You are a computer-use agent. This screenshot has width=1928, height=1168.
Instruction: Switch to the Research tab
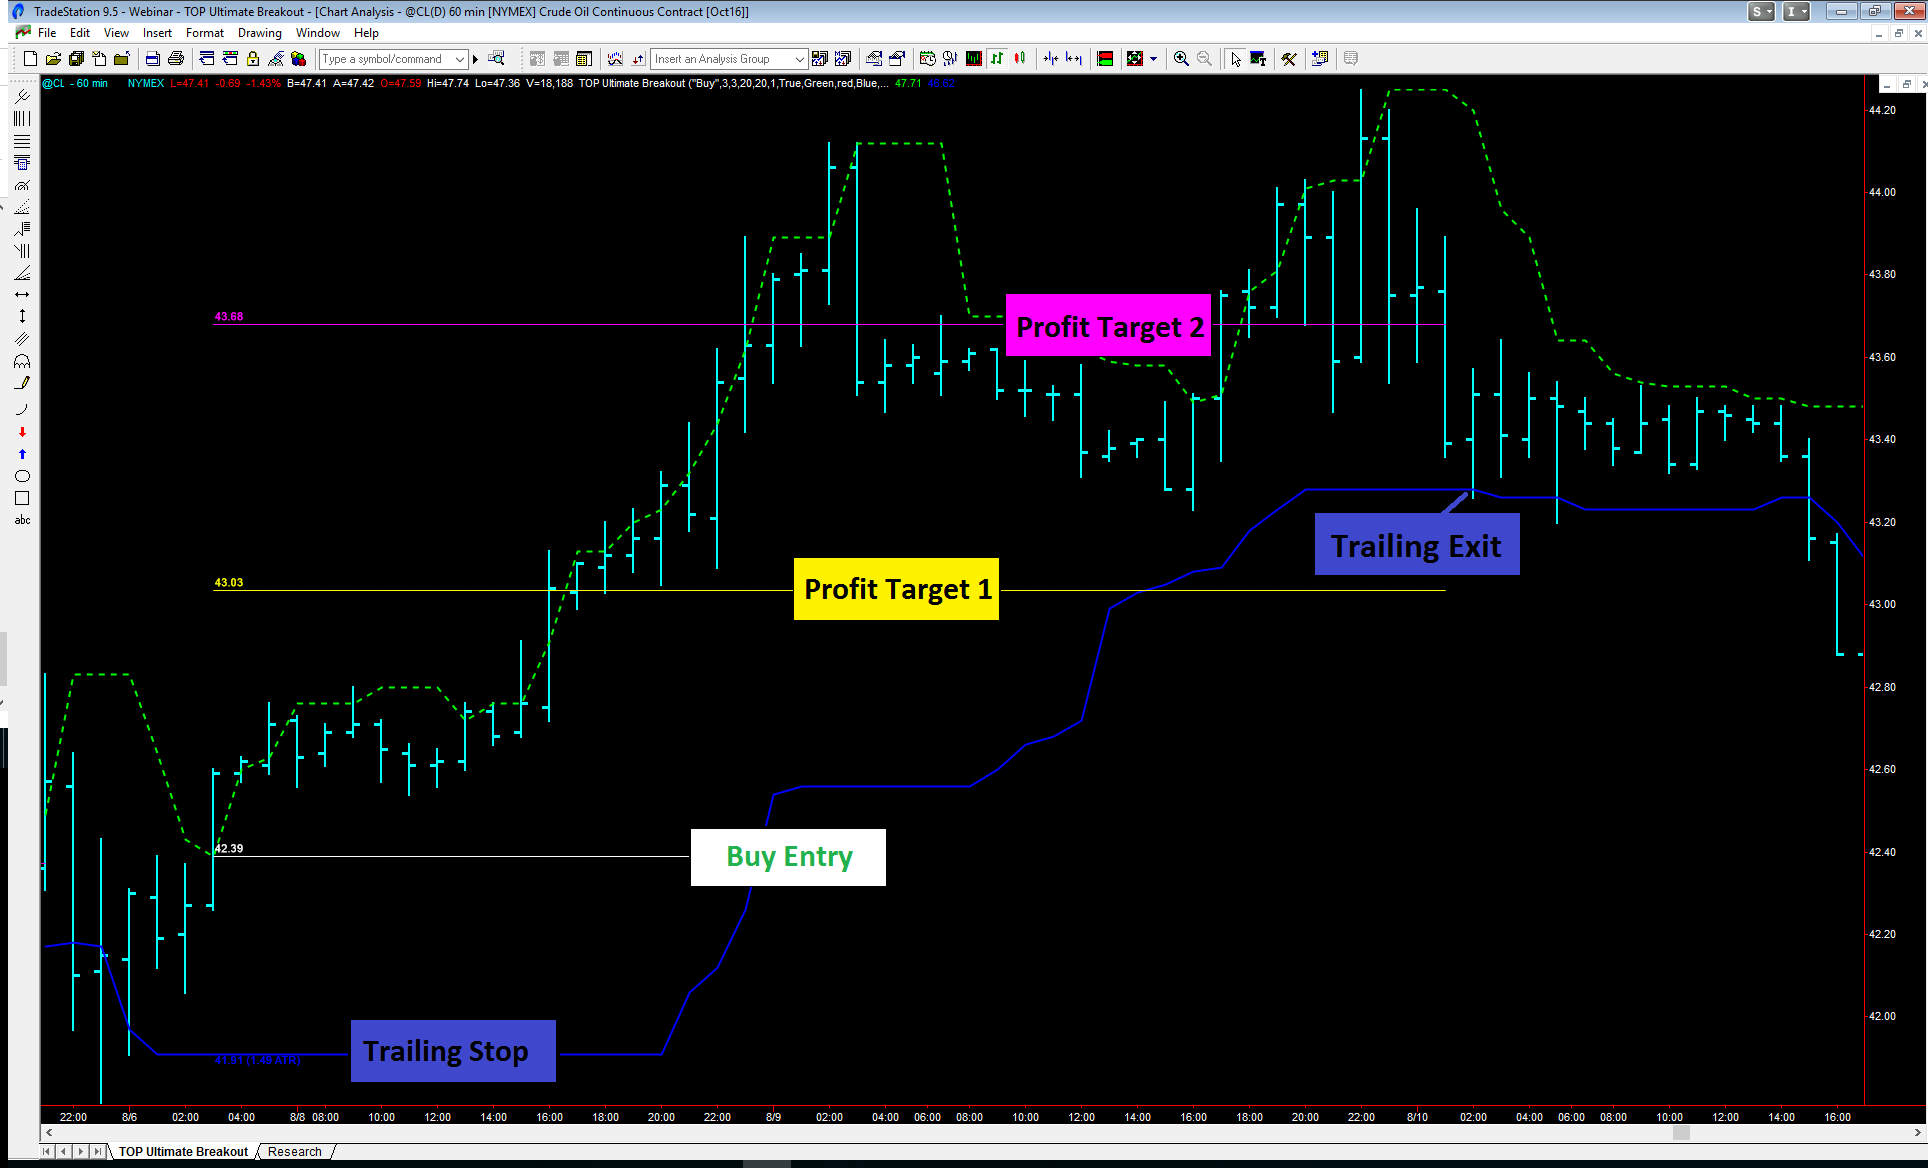click(295, 1151)
